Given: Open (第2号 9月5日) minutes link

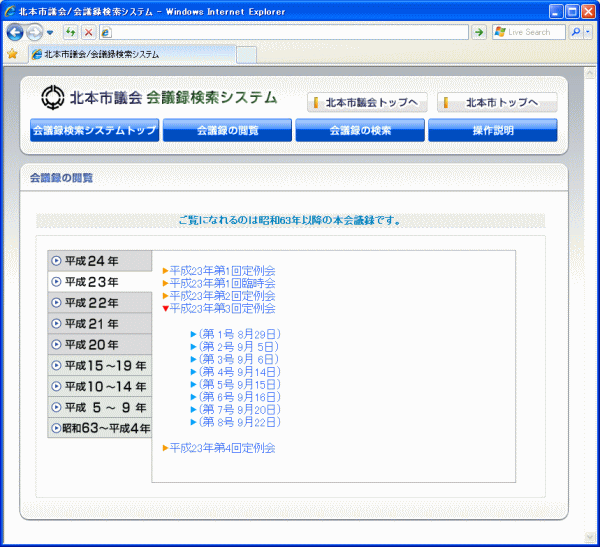Looking at the screenshot, I should [x=238, y=347].
